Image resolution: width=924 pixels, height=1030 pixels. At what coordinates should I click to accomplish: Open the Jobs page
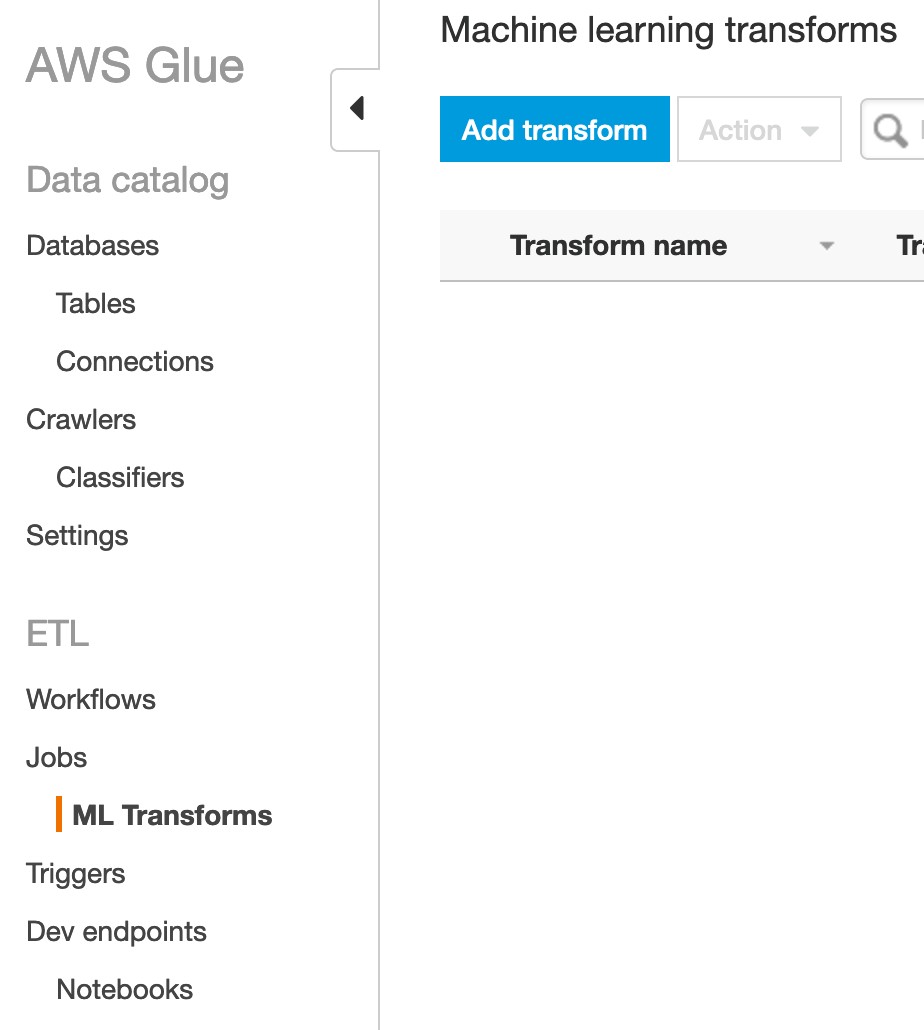click(x=57, y=758)
